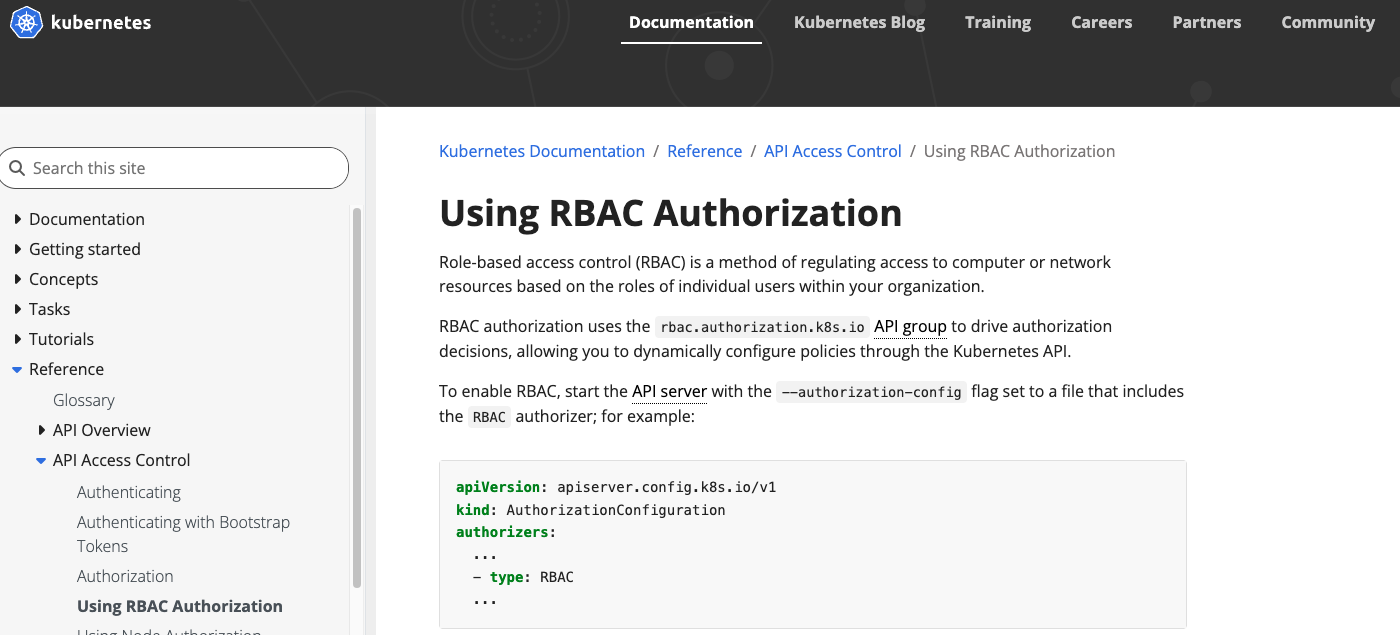The image size is (1400, 635).
Task: Click the apiVersion code line
Action: point(616,488)
